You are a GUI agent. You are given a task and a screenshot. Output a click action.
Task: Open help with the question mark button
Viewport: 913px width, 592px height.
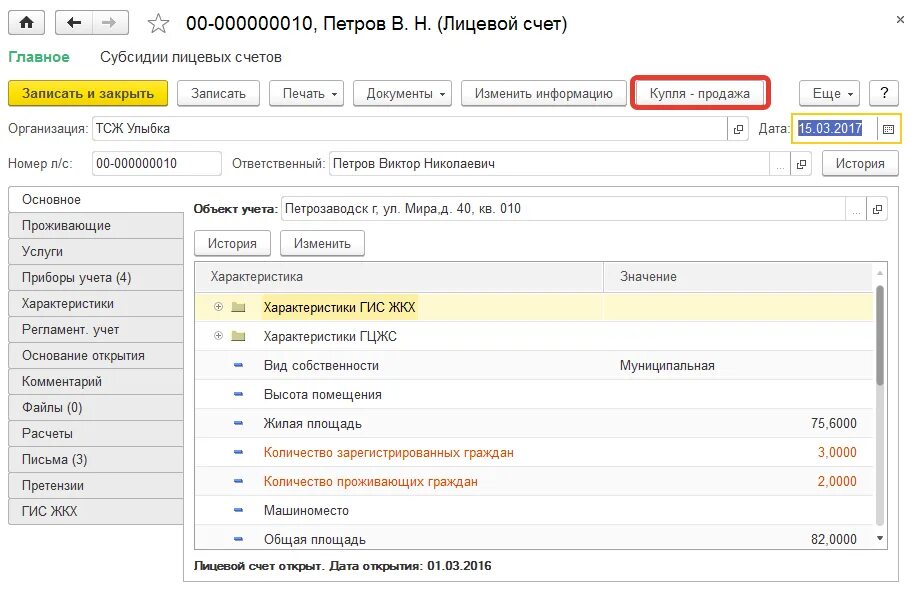(884, 93)
